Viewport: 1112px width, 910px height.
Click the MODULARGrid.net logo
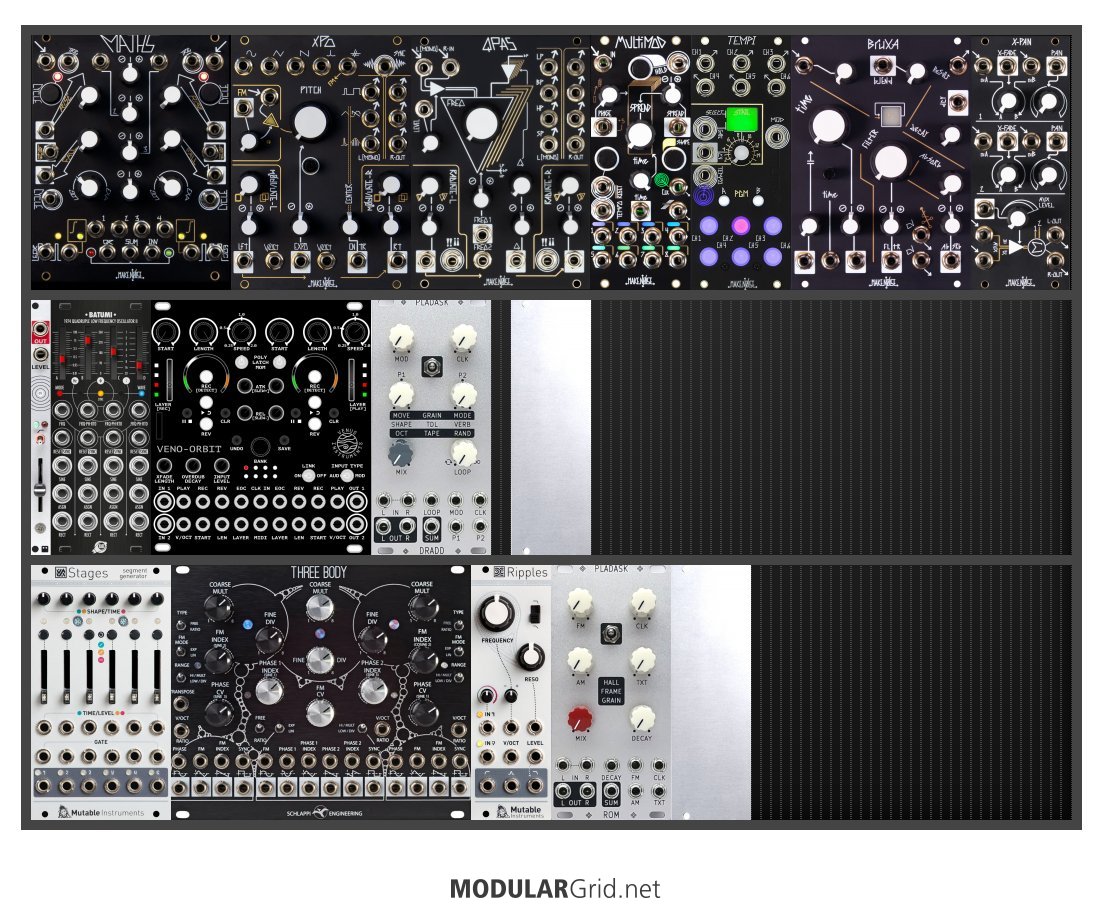tap(555, 888)
